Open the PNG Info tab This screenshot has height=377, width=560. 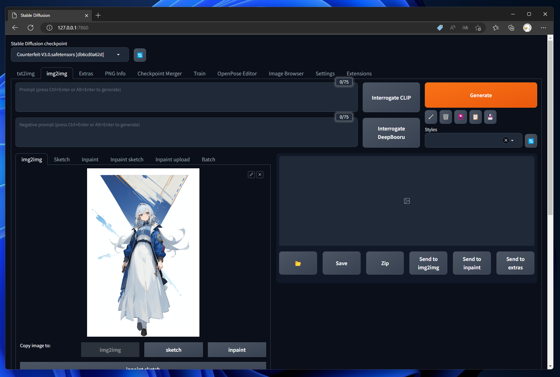(x=115, y=74)
